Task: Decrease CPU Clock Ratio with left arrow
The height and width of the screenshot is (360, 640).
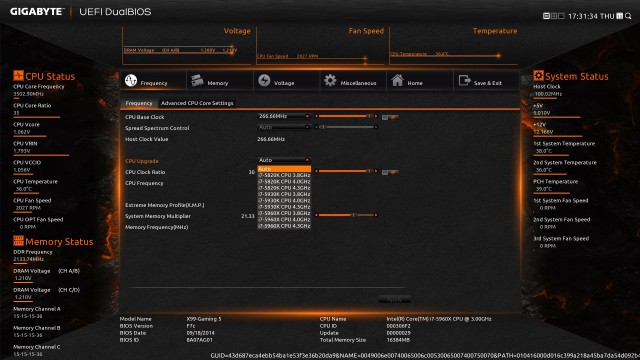Action: (x=316, y=171)
